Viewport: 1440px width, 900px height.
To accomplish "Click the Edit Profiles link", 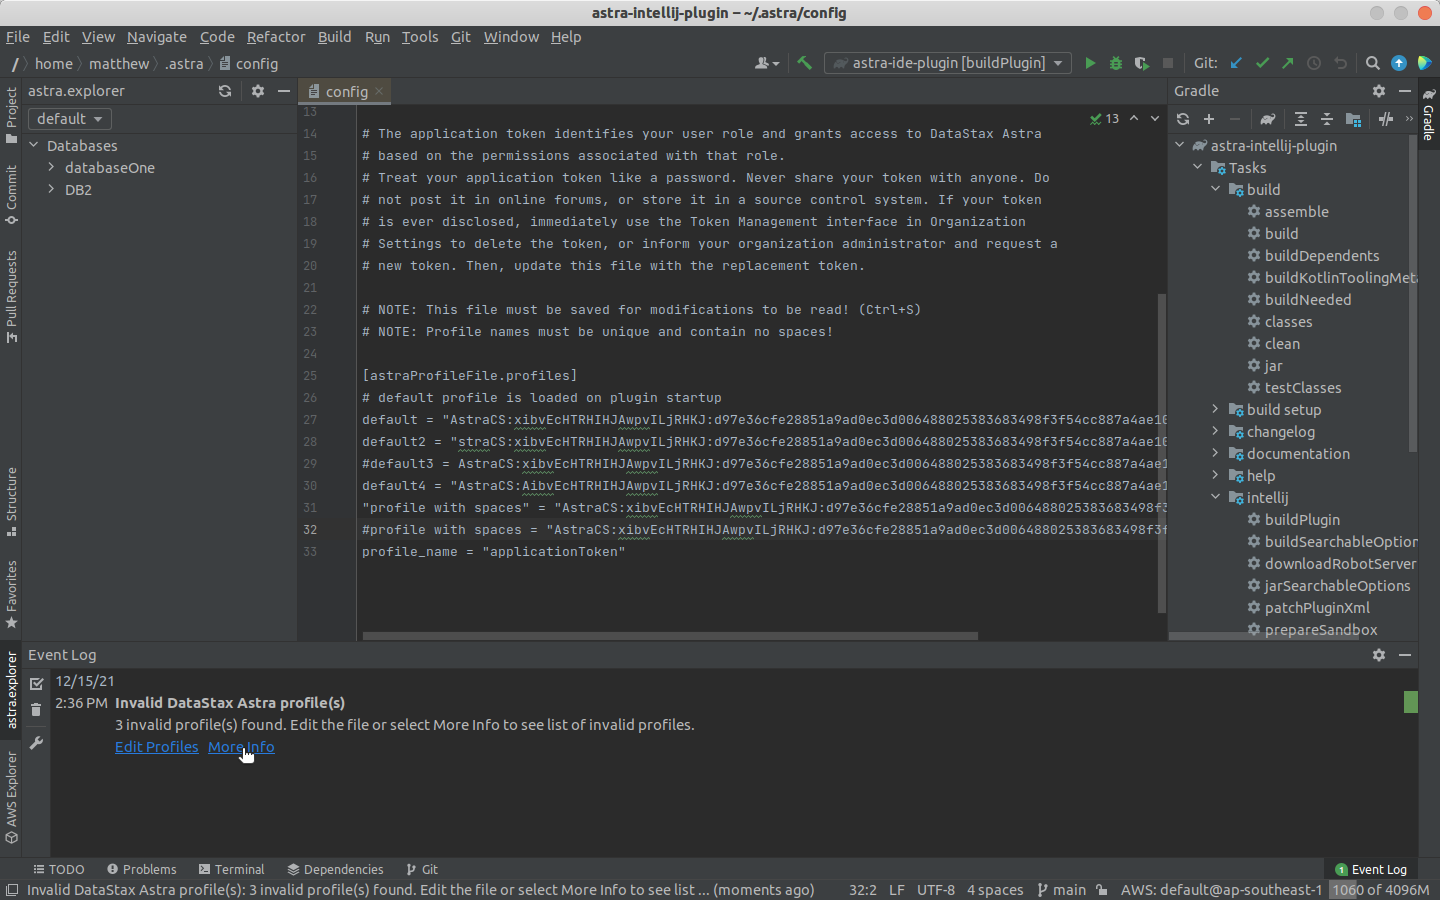I will tap(157, 747).
